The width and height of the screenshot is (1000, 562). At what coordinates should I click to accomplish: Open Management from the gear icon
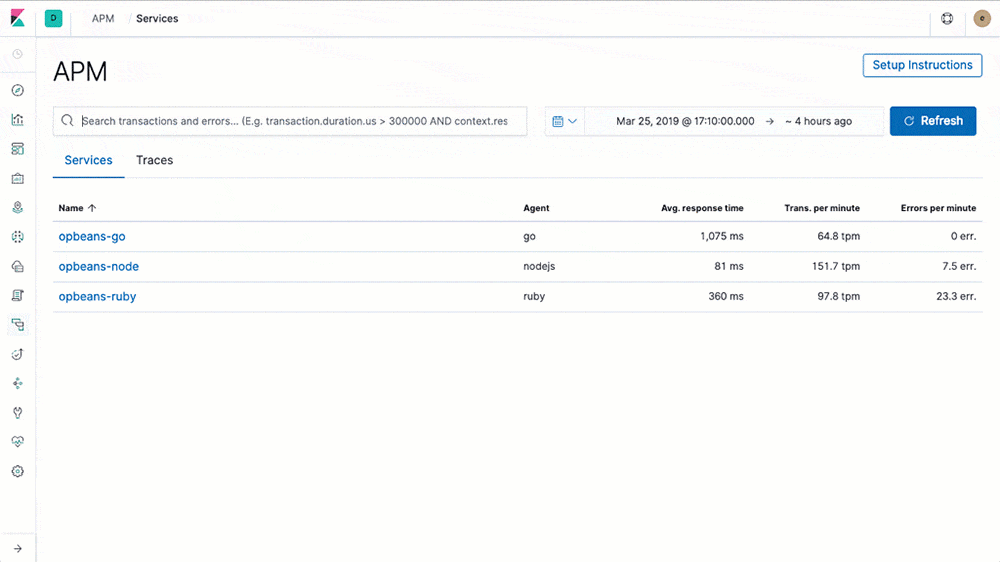pyautogui.click(x=17, y=471)
